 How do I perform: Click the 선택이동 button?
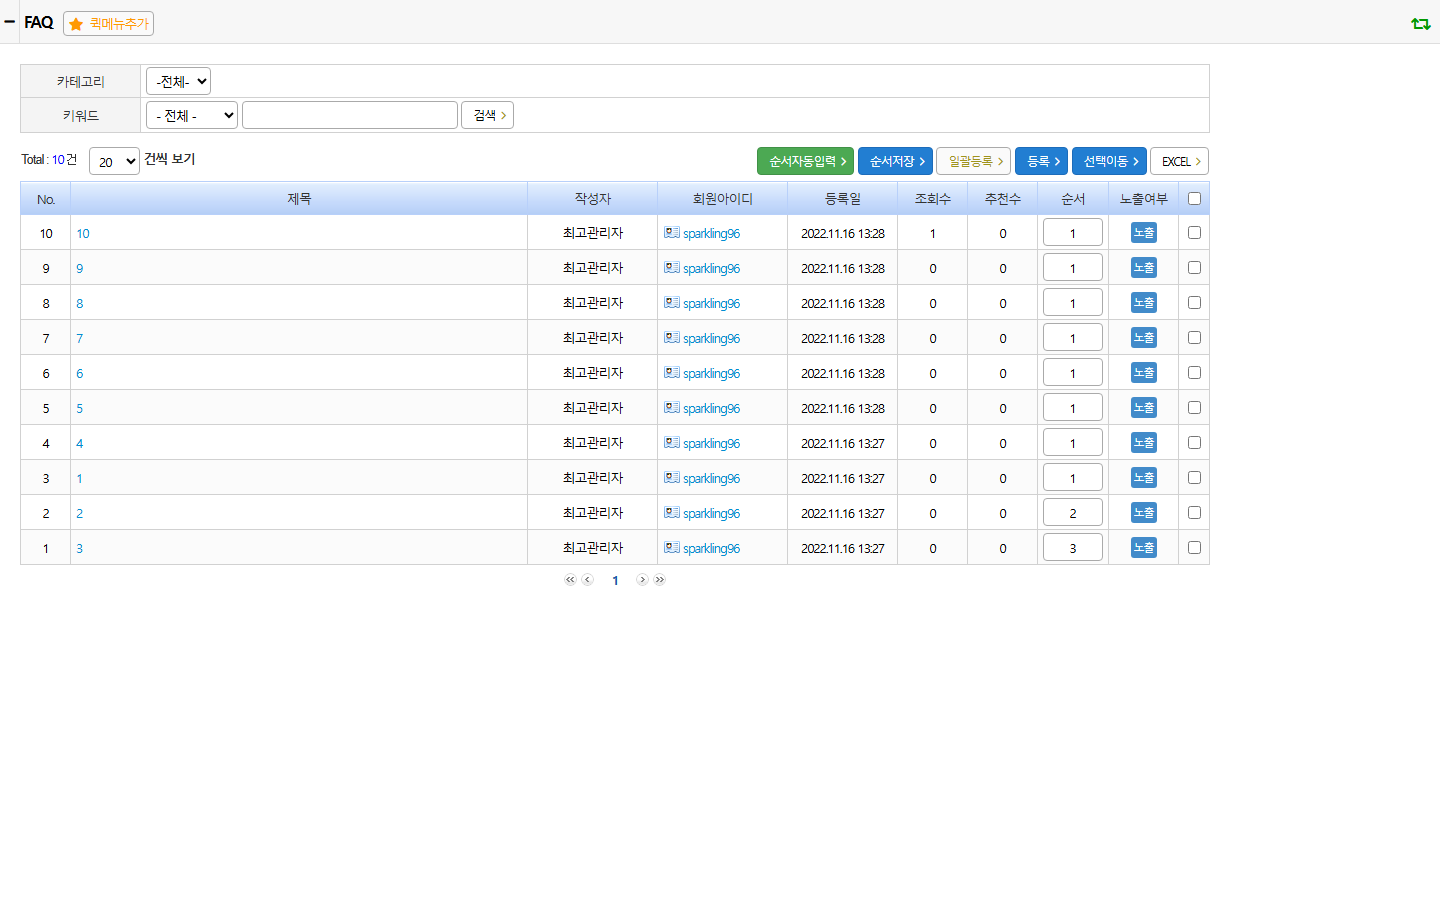1109,161
